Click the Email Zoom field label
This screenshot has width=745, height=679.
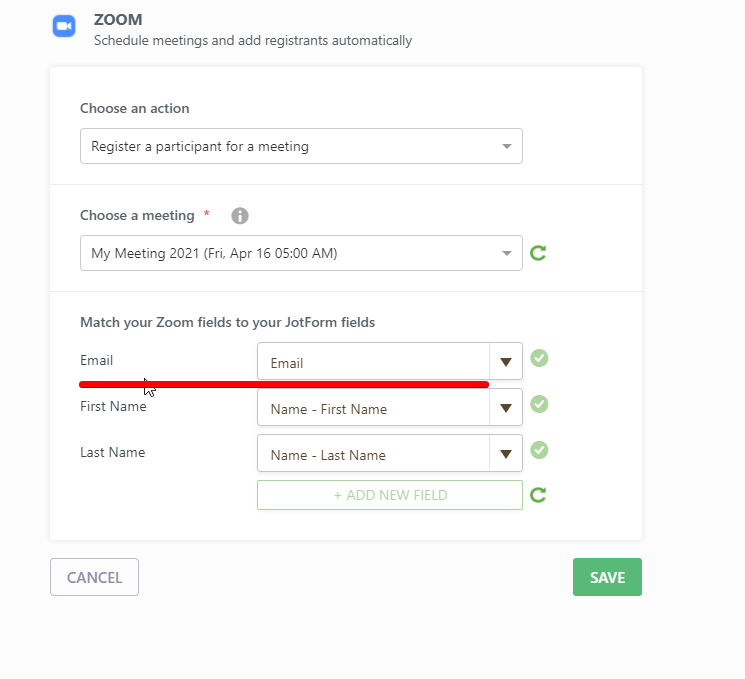coord(96,360)
